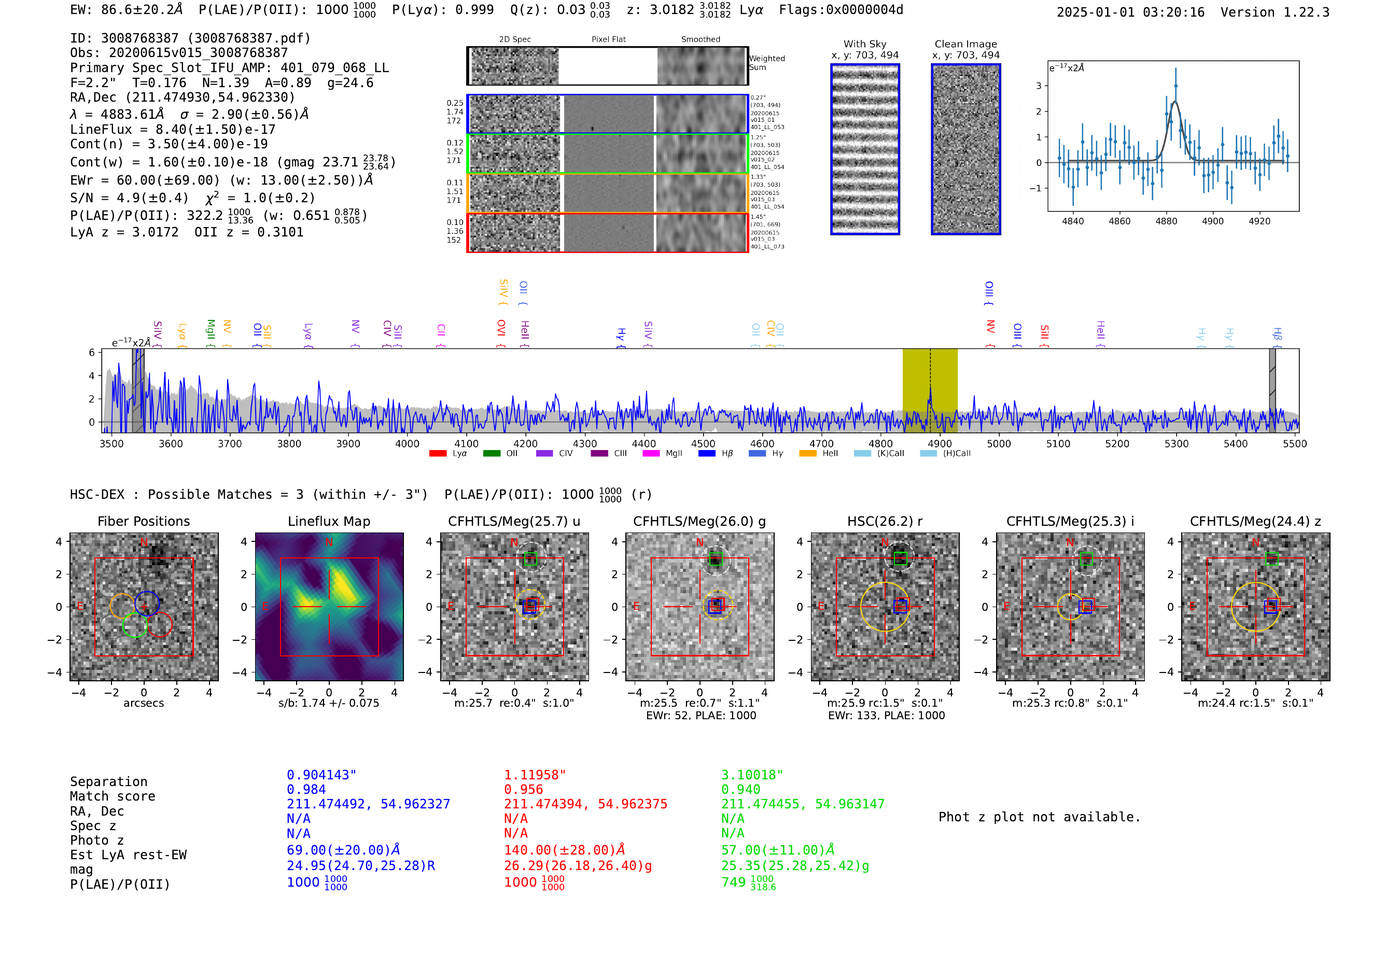Click the red Lyα legend swatch
The width and height of the screenshot is (1400, 953).
click(437, 454)
